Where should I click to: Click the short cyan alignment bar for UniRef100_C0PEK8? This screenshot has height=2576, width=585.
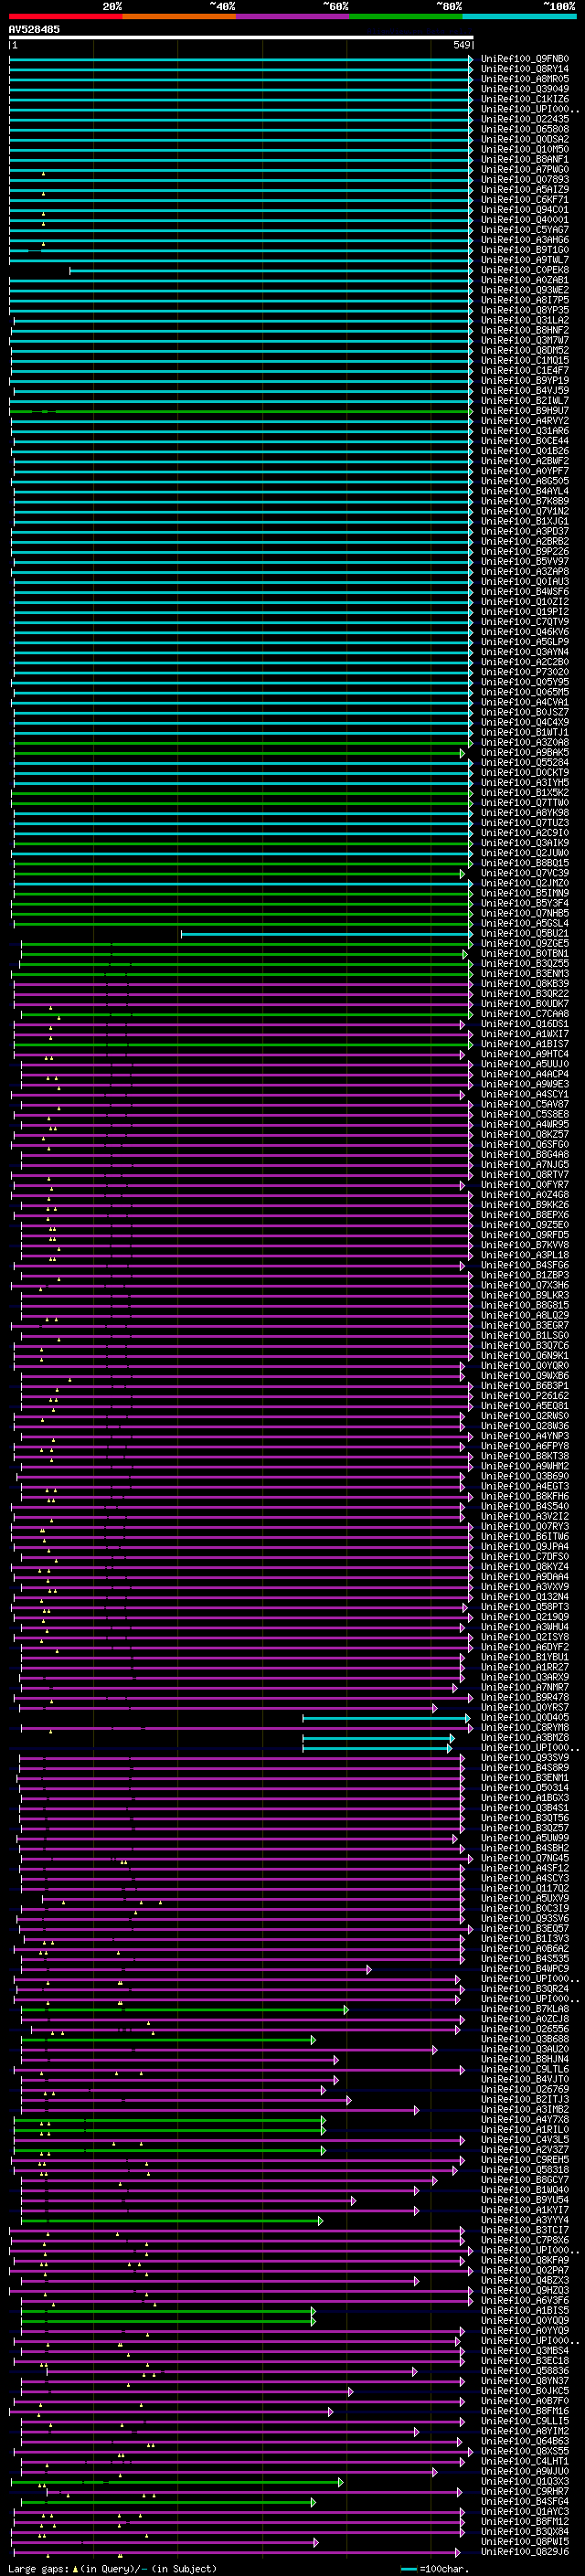pos(271,270)
